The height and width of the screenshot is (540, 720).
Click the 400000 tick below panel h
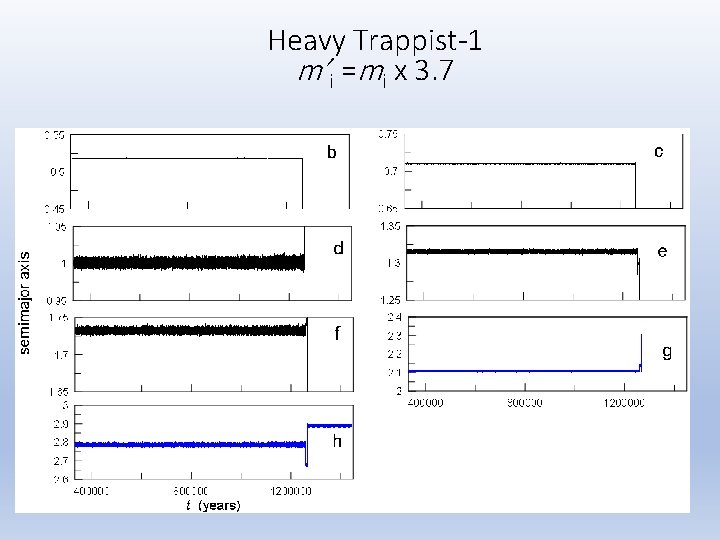click(91, 491)
